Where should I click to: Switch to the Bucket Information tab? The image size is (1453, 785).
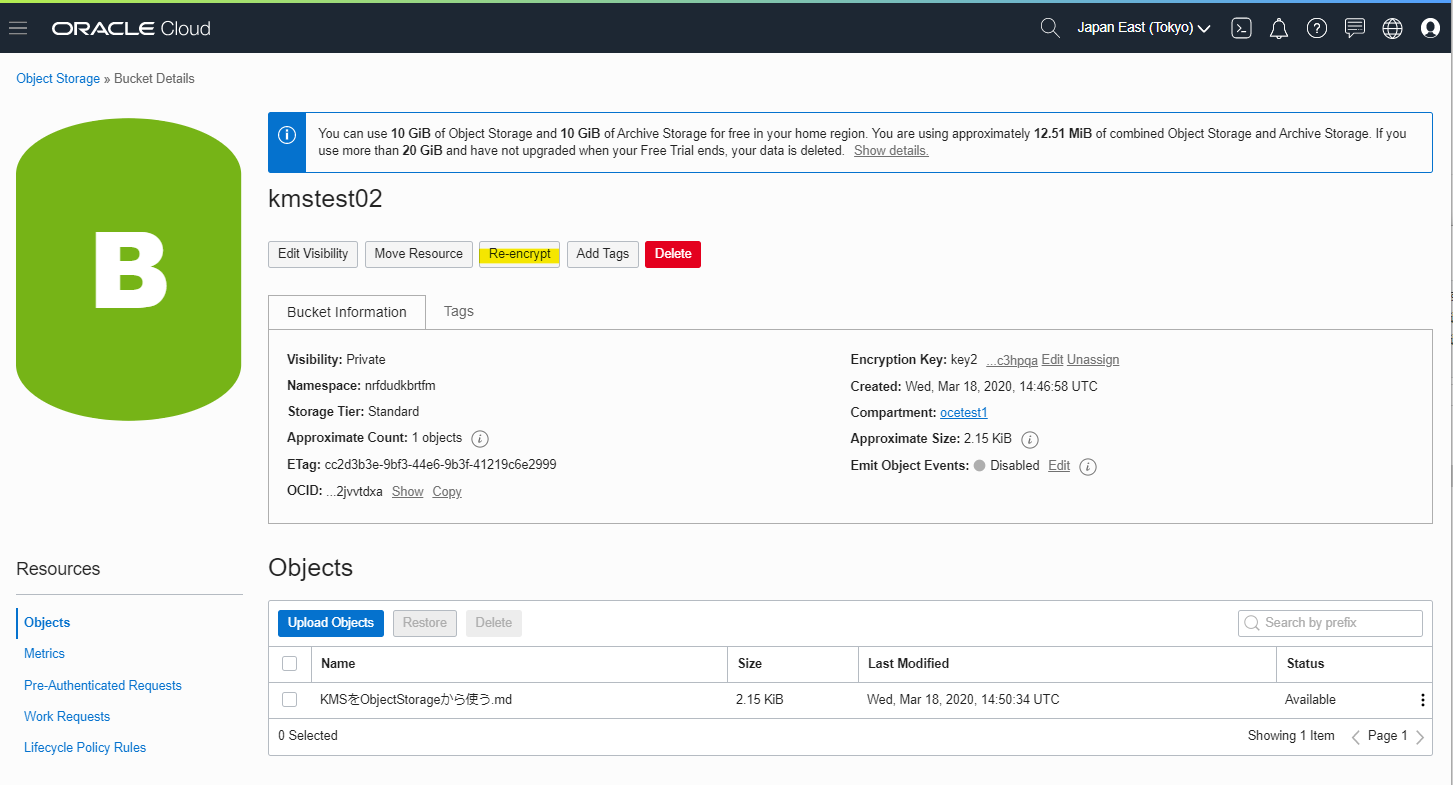(x=347, y=312)
